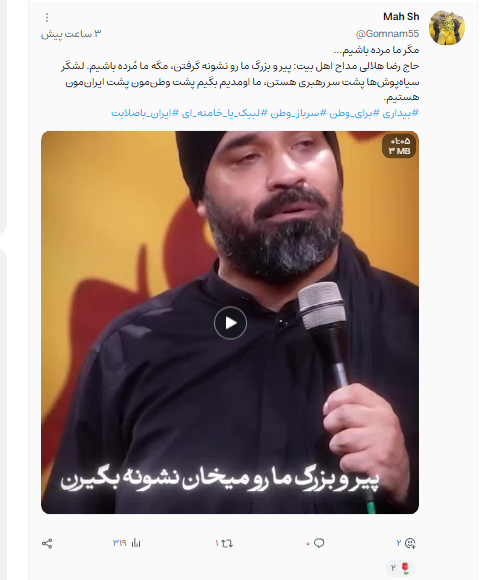Click the share icon below the post
Image resolution: width=480 pixels, height=580 pixels.
(47, 543)
